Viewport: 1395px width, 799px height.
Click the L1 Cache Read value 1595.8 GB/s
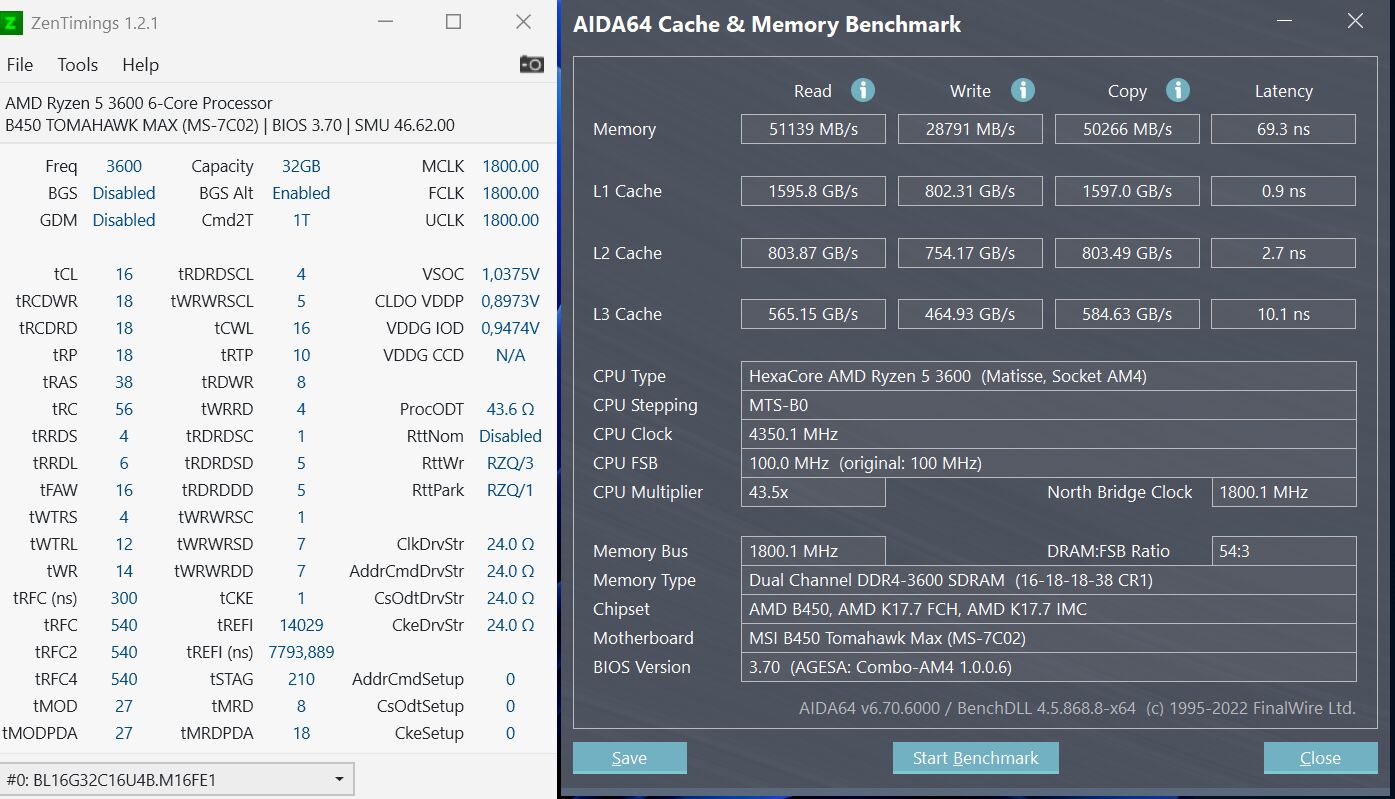[x=813, y=191]
